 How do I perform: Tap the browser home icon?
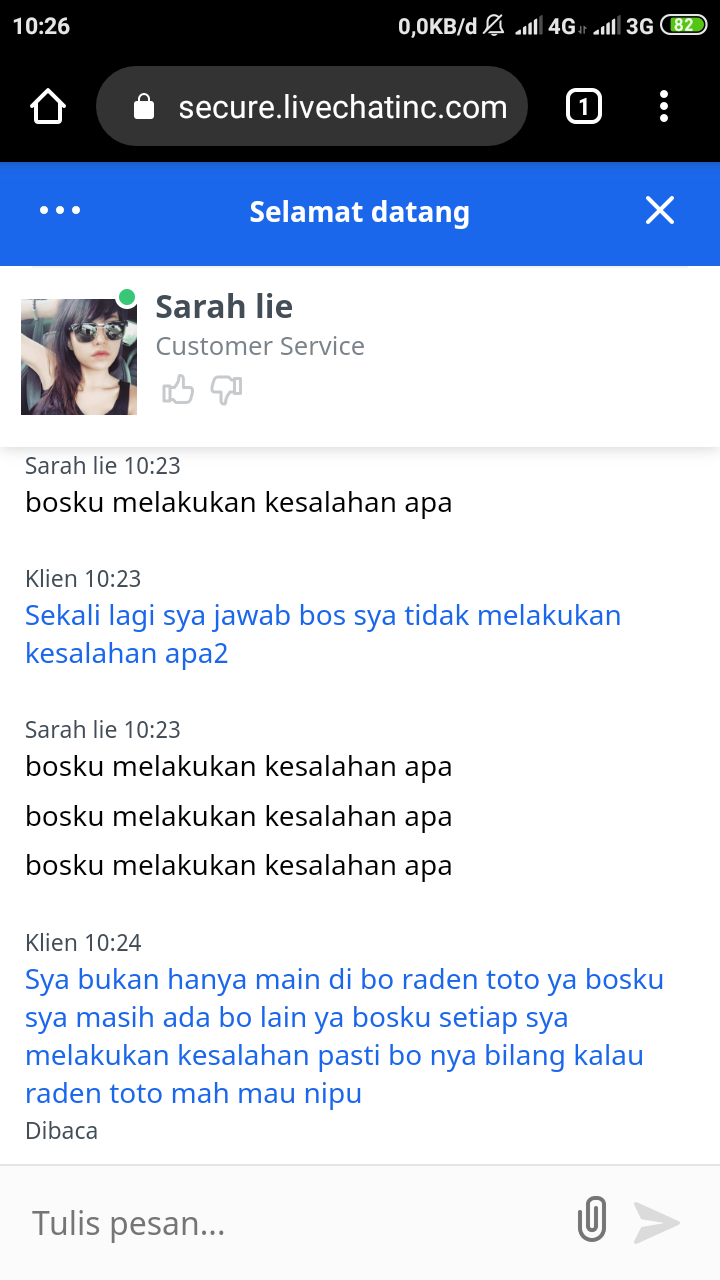pyautogui.click(x=48, y=107)
